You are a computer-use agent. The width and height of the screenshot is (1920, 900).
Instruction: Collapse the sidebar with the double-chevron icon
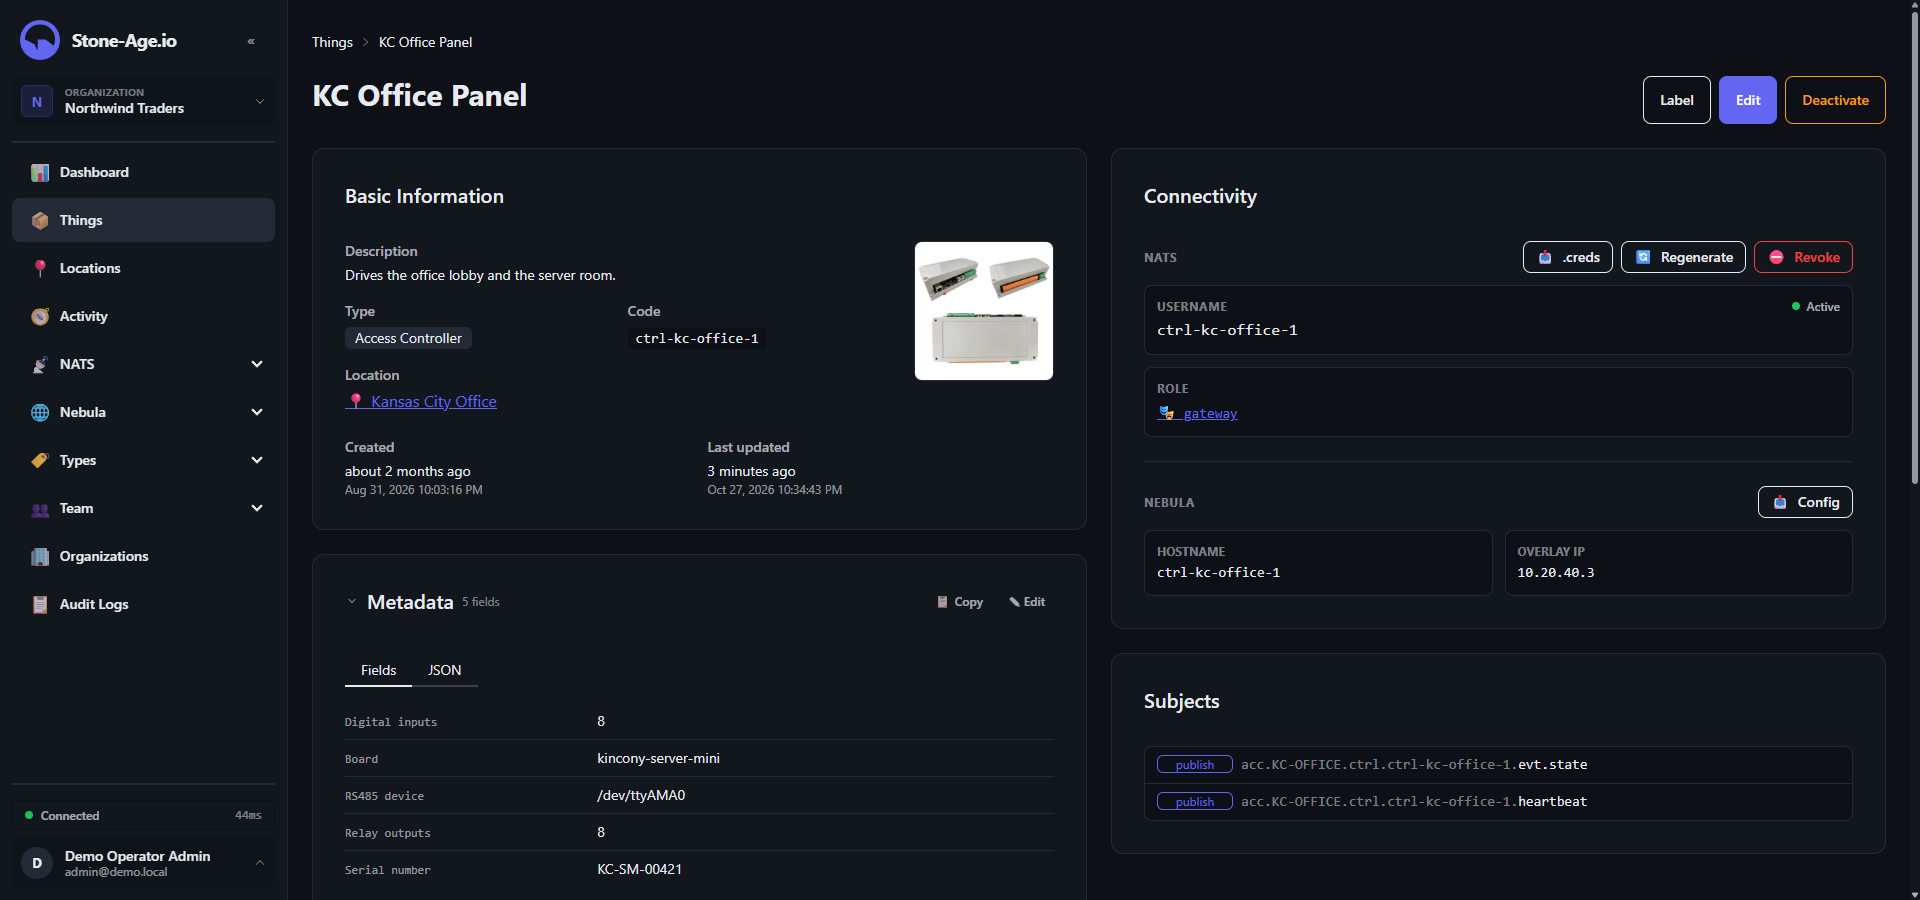(251, 41)
